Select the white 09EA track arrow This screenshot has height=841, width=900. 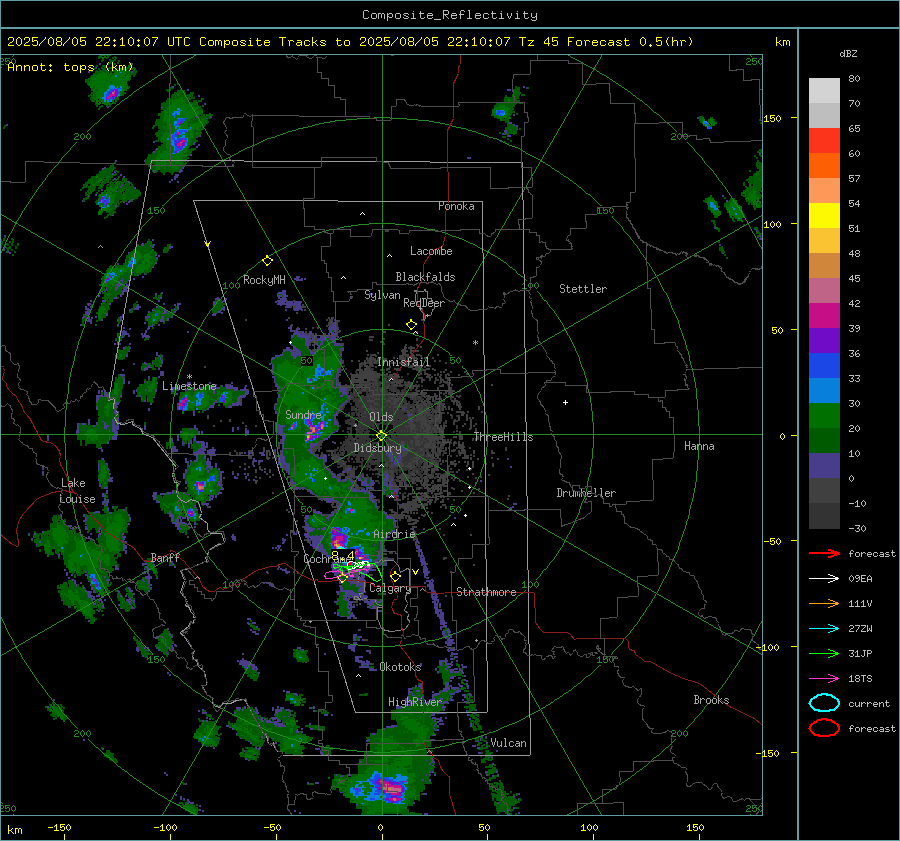(x=824, y=579)
